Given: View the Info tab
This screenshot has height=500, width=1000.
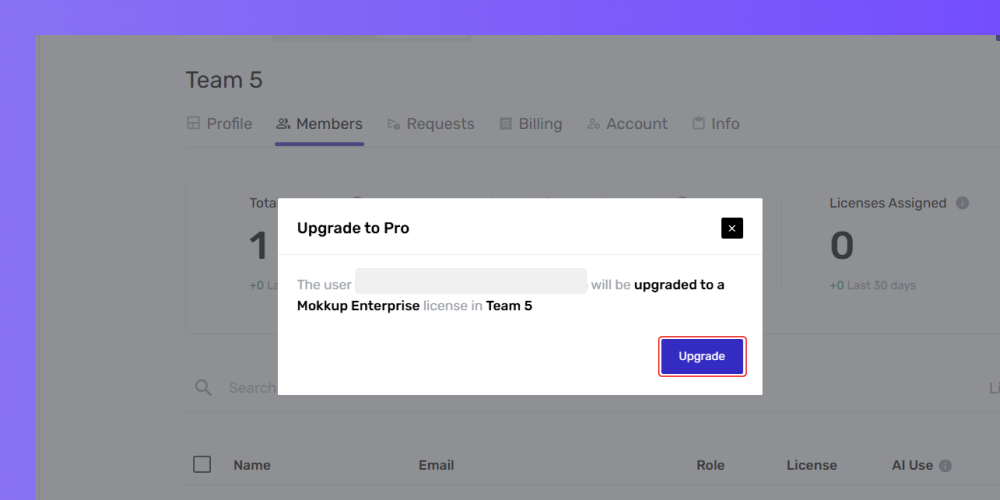Looking at the screenshot, I should pos(716,124).
